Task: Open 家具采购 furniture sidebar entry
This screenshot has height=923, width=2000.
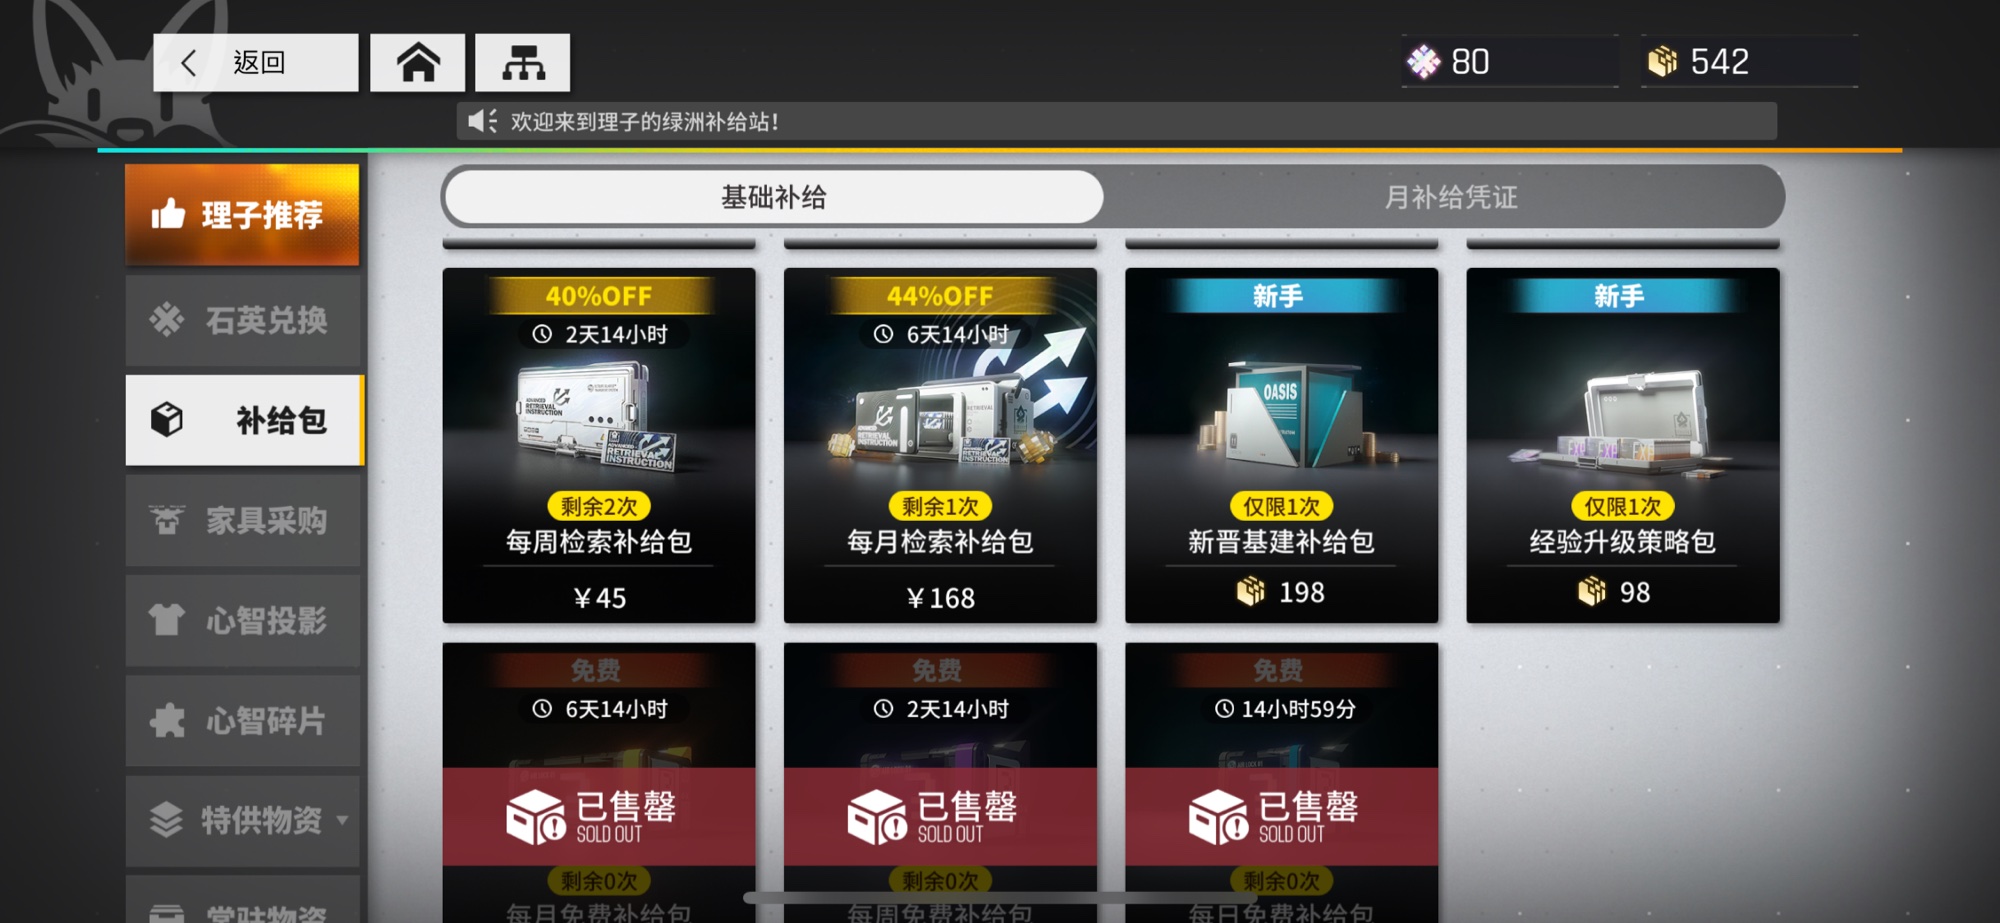Action: coord(242,520)
